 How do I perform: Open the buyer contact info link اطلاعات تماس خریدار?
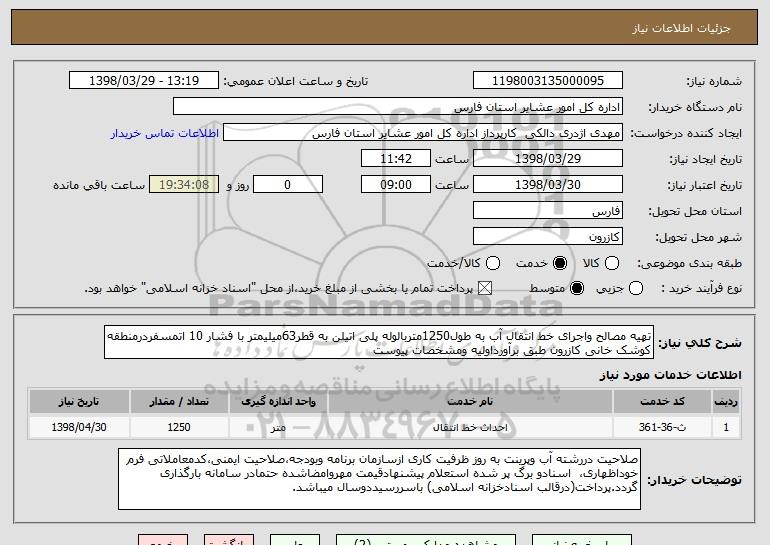click(165, 134)
